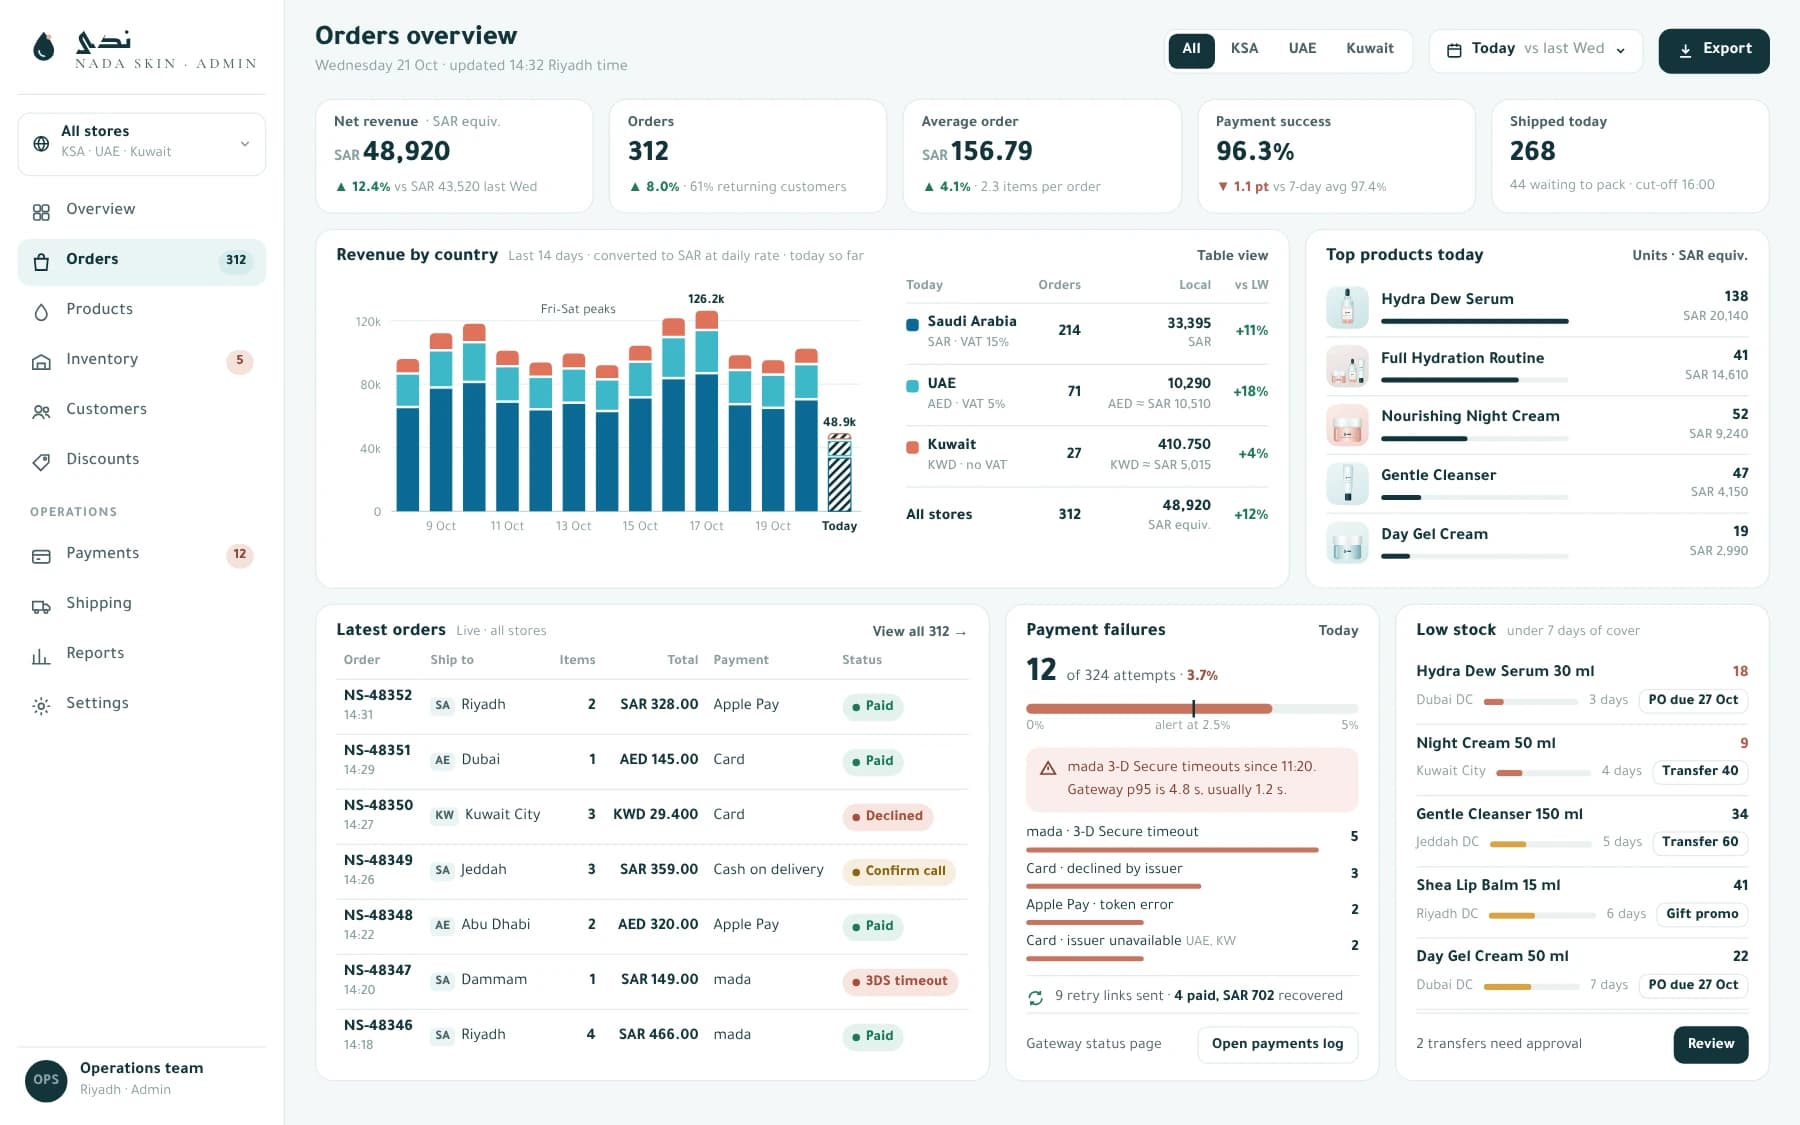1800x1125 pixels.
Task: Click the Saudi Arabia legend color square
Action: (x=912, y=325)
